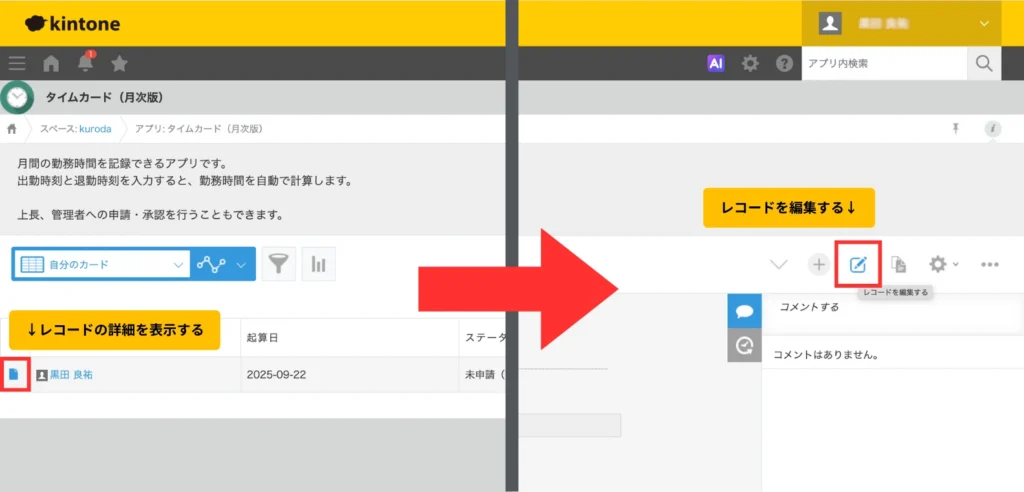
Task: Open the help question mark icon
Action: [x=784, y=64]
